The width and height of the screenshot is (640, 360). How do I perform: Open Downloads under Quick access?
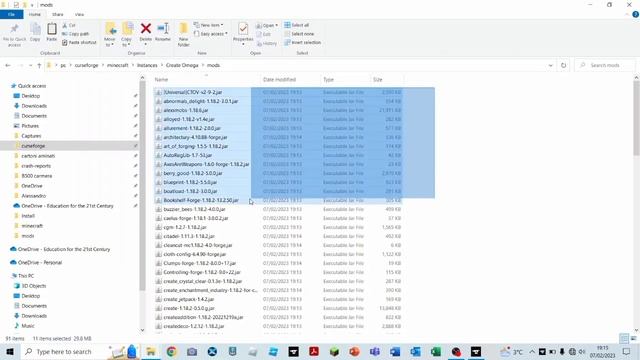coord(34,106)
